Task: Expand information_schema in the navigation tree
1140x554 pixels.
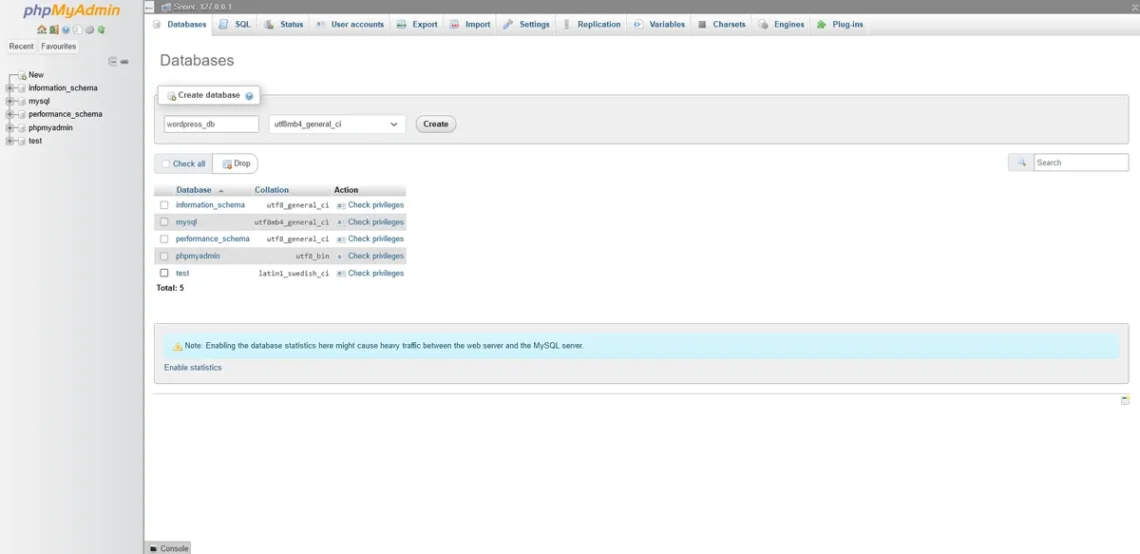Action: 9,88
